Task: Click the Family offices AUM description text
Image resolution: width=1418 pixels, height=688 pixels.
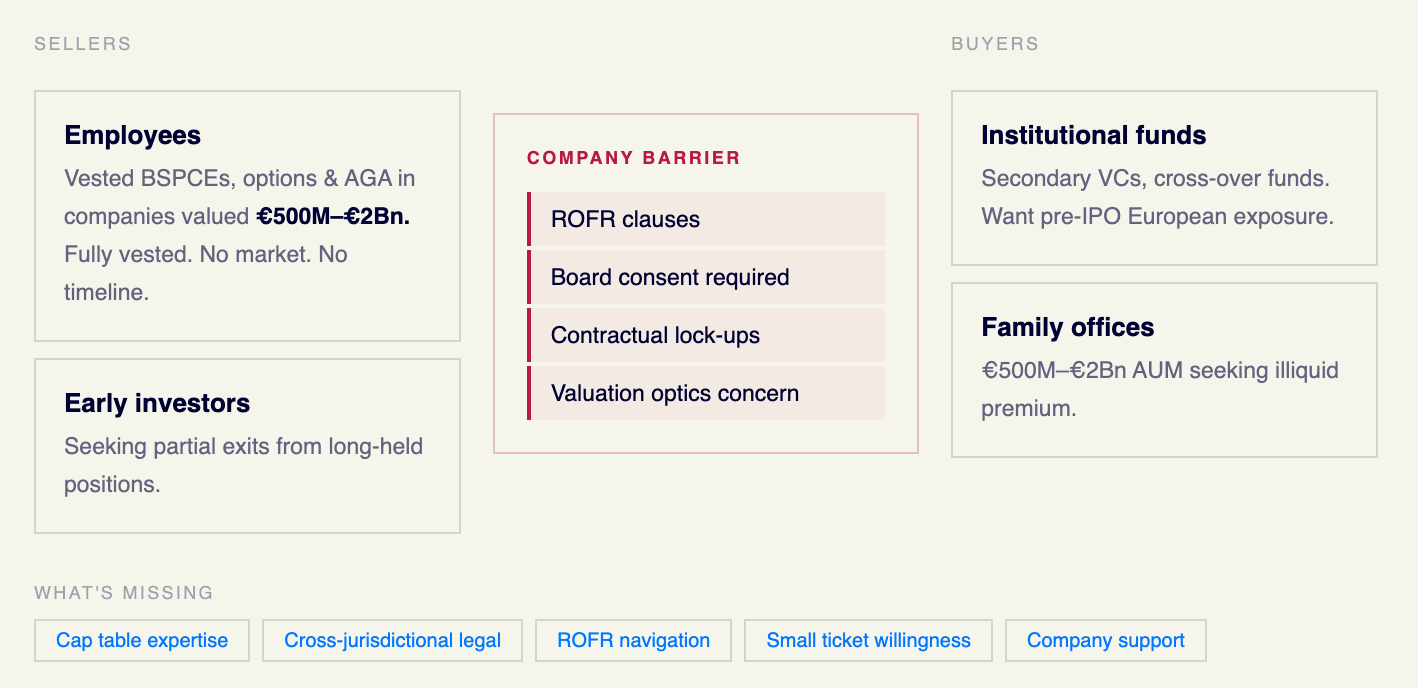Action: pos(1160,389)
